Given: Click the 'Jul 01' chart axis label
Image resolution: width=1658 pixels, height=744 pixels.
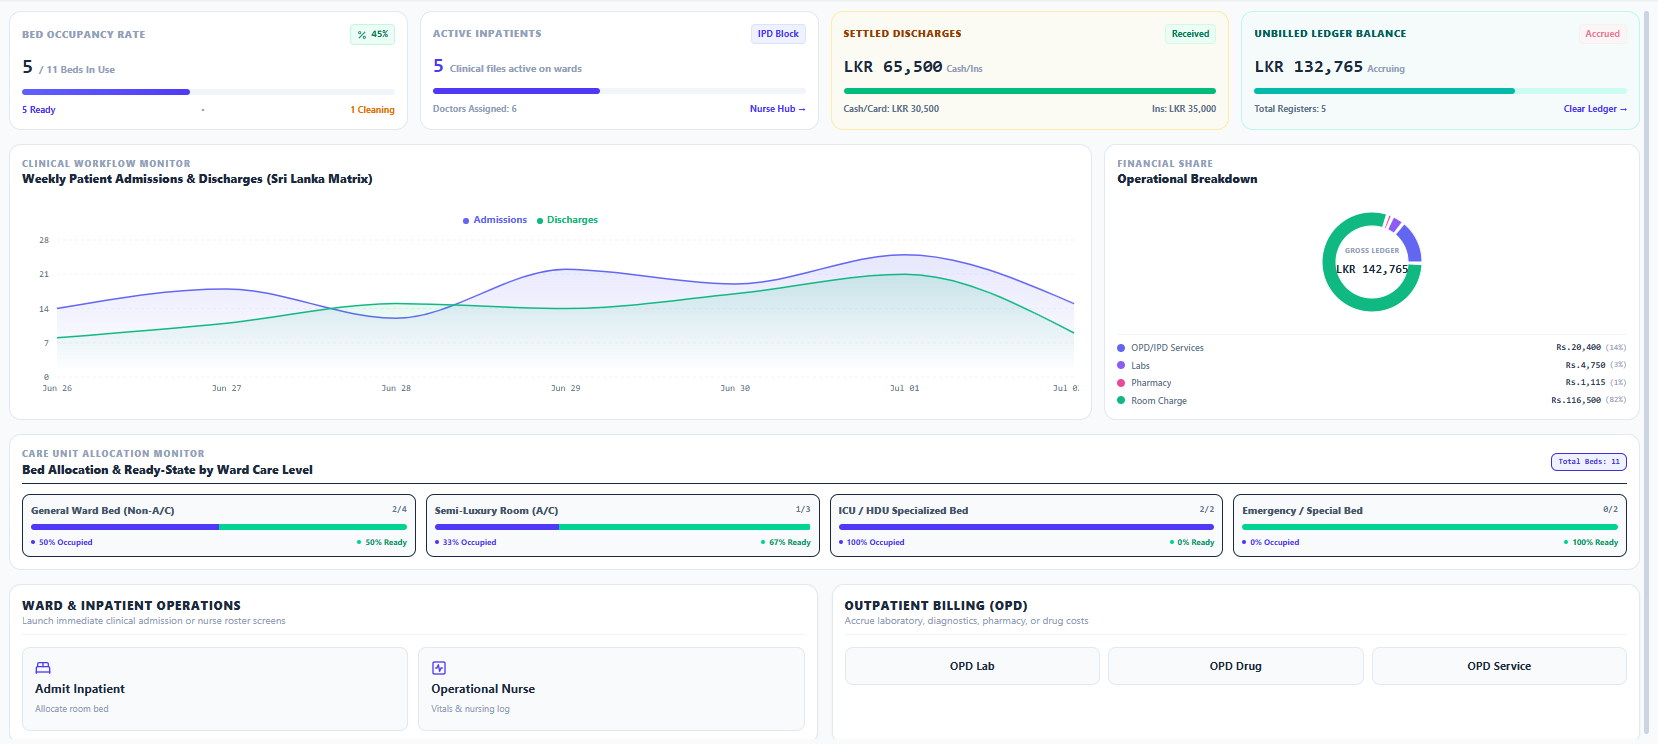Looking at the screenshot, I should [x=905, y=388].
